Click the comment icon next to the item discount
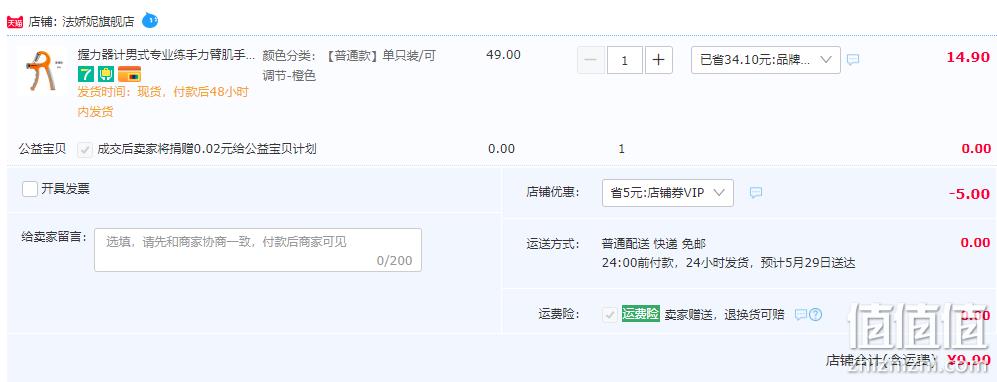This screenshot has height=382, width=997. coord(853,60)
